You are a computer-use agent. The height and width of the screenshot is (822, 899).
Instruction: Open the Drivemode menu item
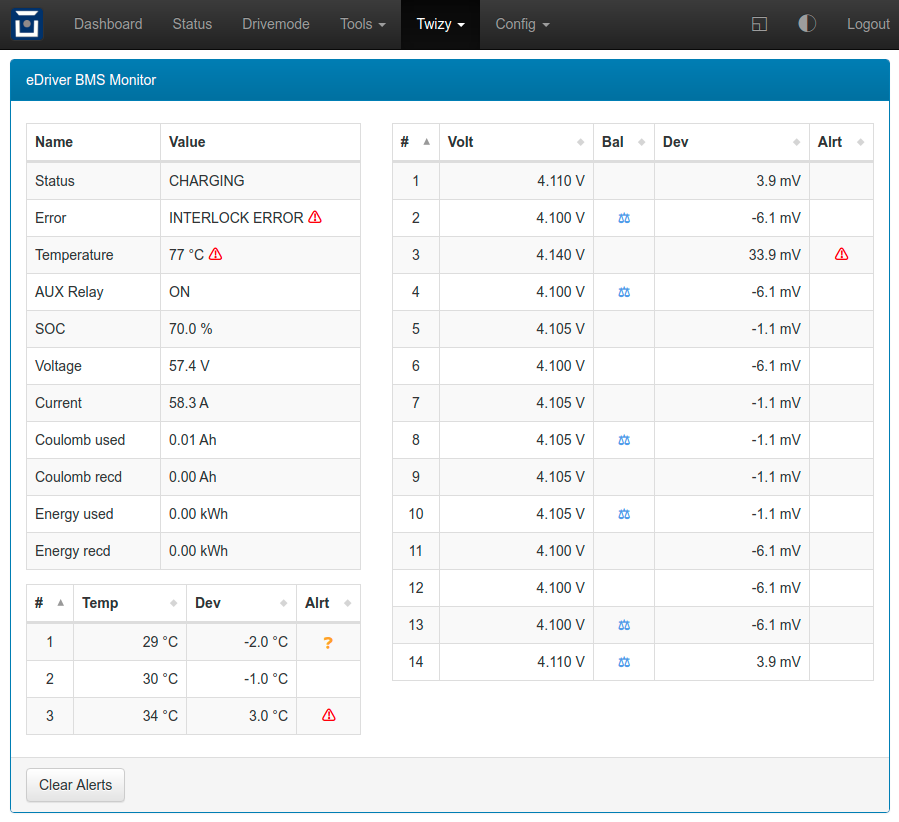276,24
